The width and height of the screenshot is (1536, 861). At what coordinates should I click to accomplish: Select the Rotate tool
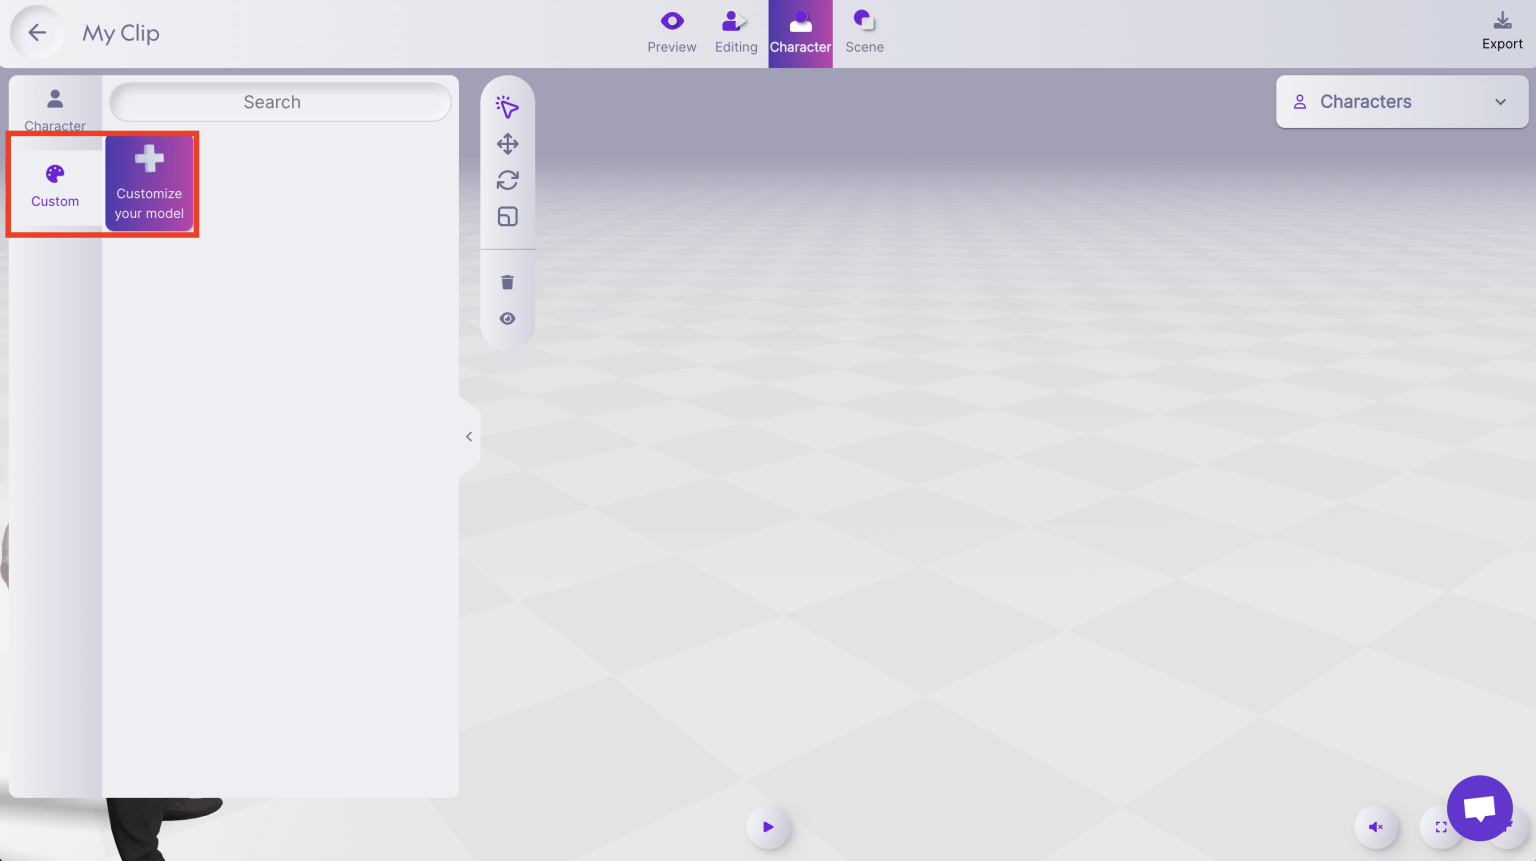point(507,180)
